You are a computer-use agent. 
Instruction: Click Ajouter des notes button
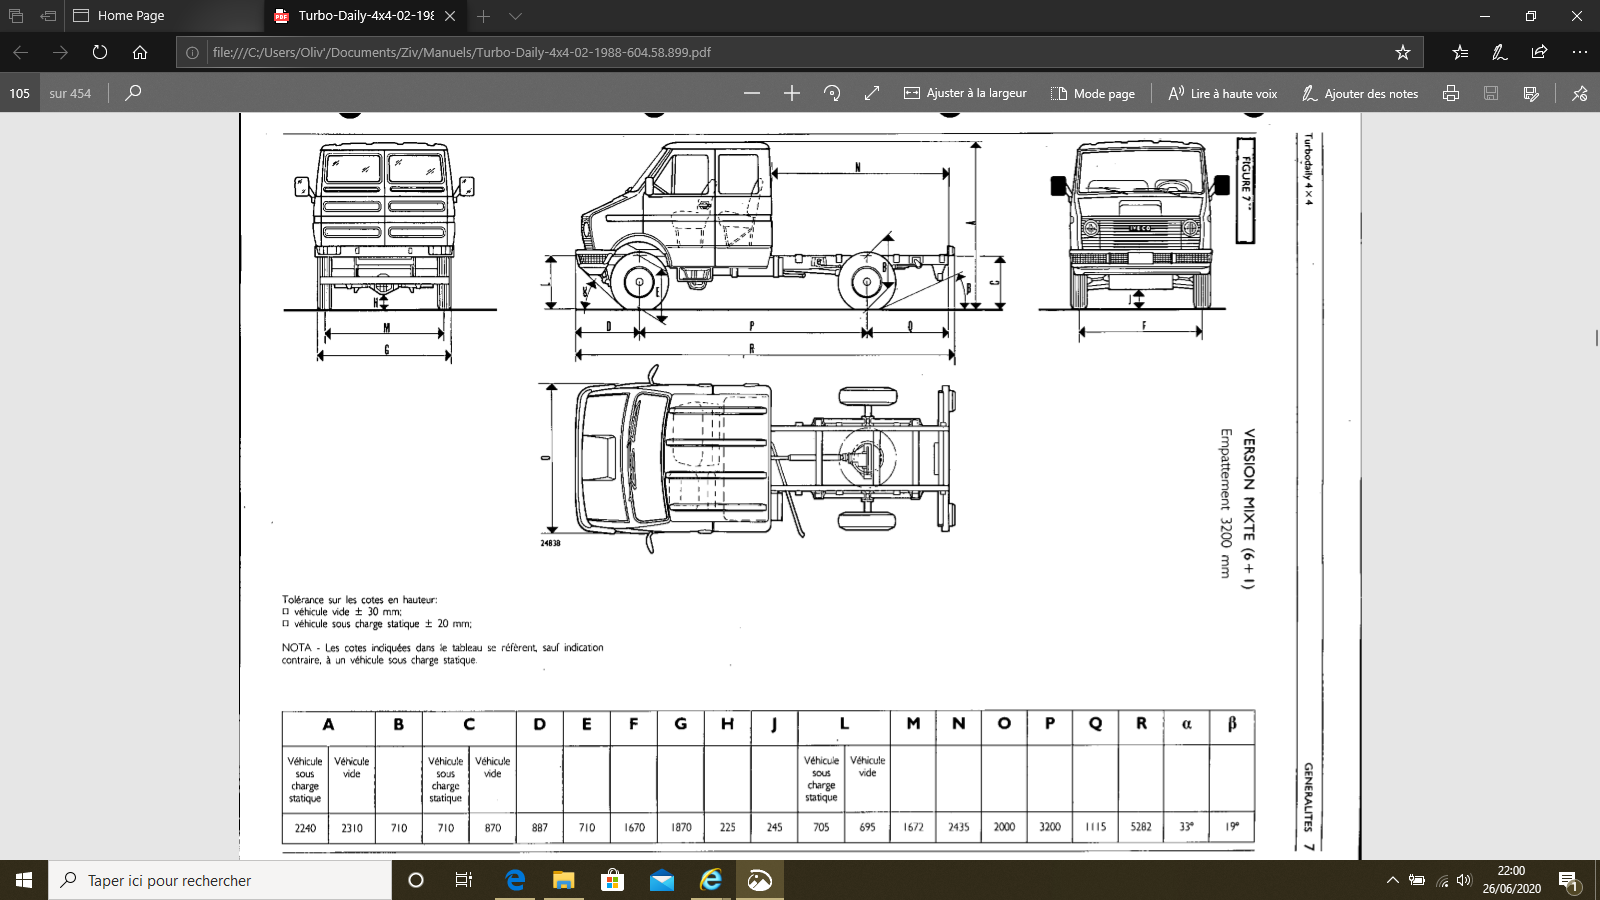pyautogui.click(x=1360, y=93)
